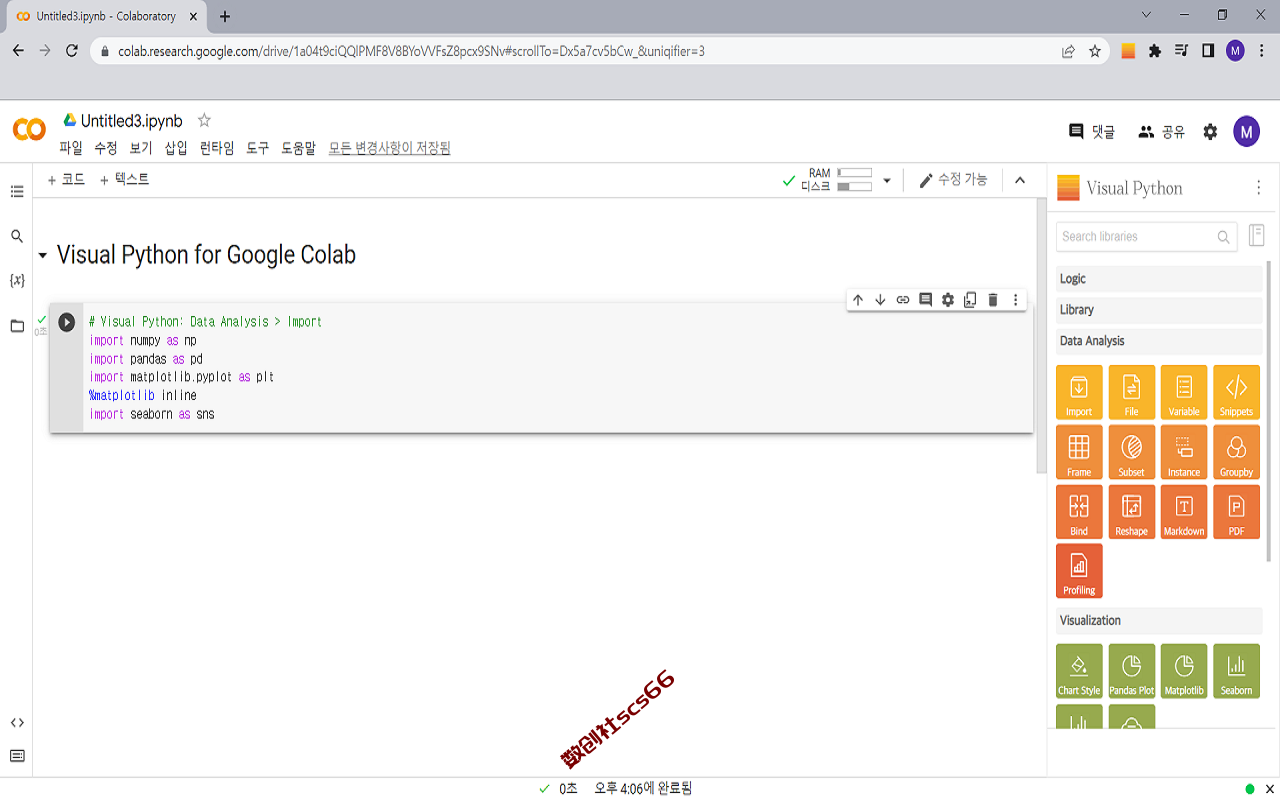The height and width of the screenshot is (800, 1280).
Task: Select the Seaborn chart tool
Action: coord(1236,671)
